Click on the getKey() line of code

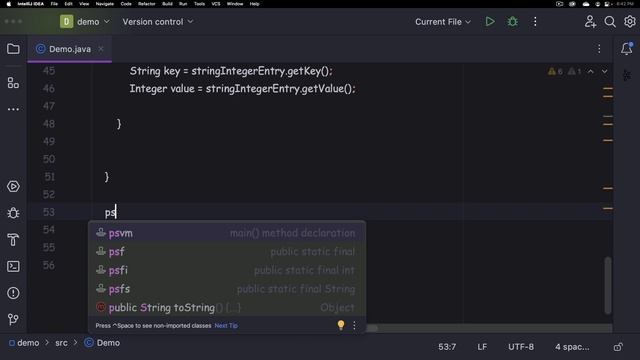coord(231,71)
